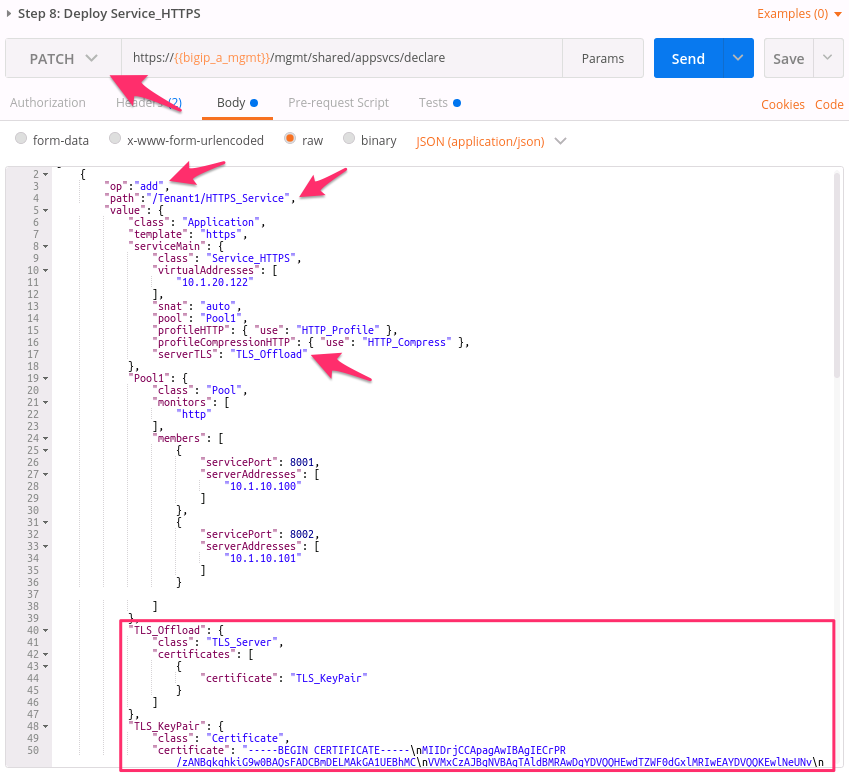
Task: Open the JSON (application/json) type dropdown
Action: click(491, 141)
